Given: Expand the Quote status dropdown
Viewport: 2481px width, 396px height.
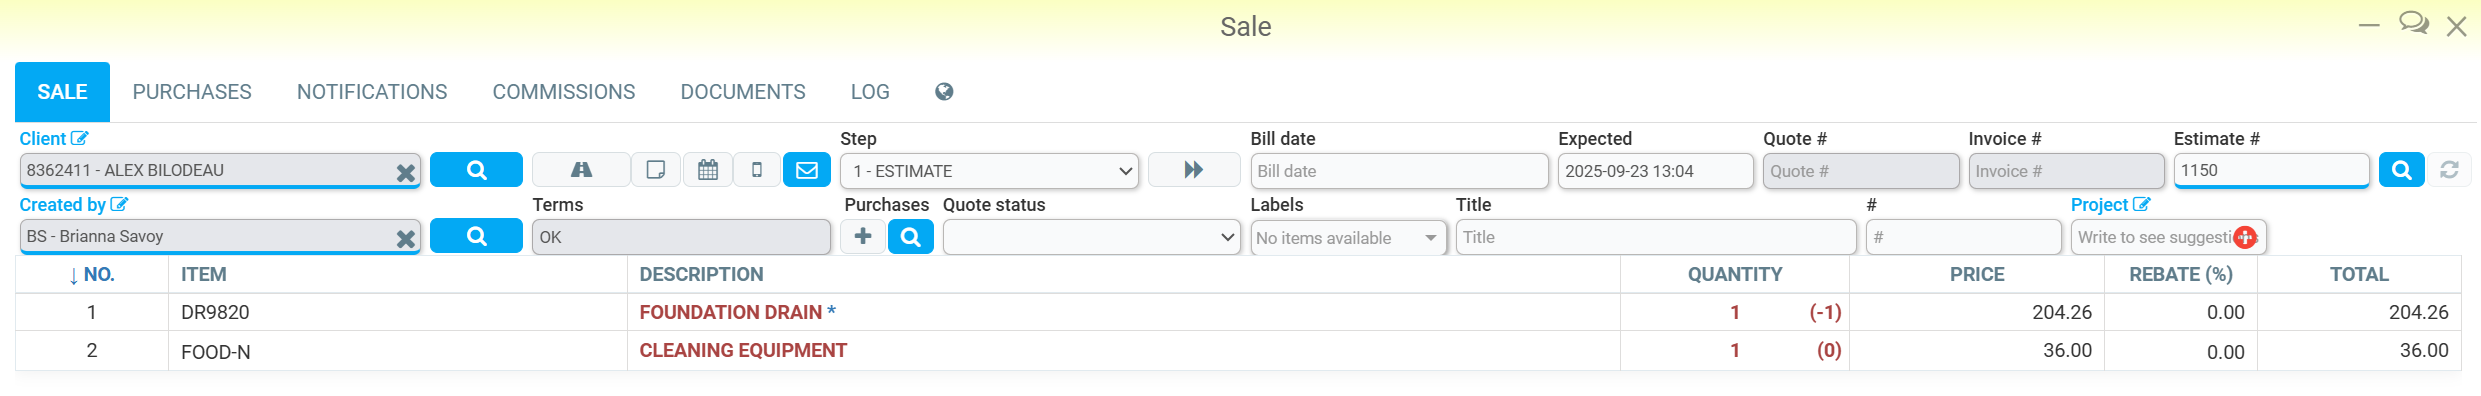Looking at the screenshot, I should [1092, 237].
